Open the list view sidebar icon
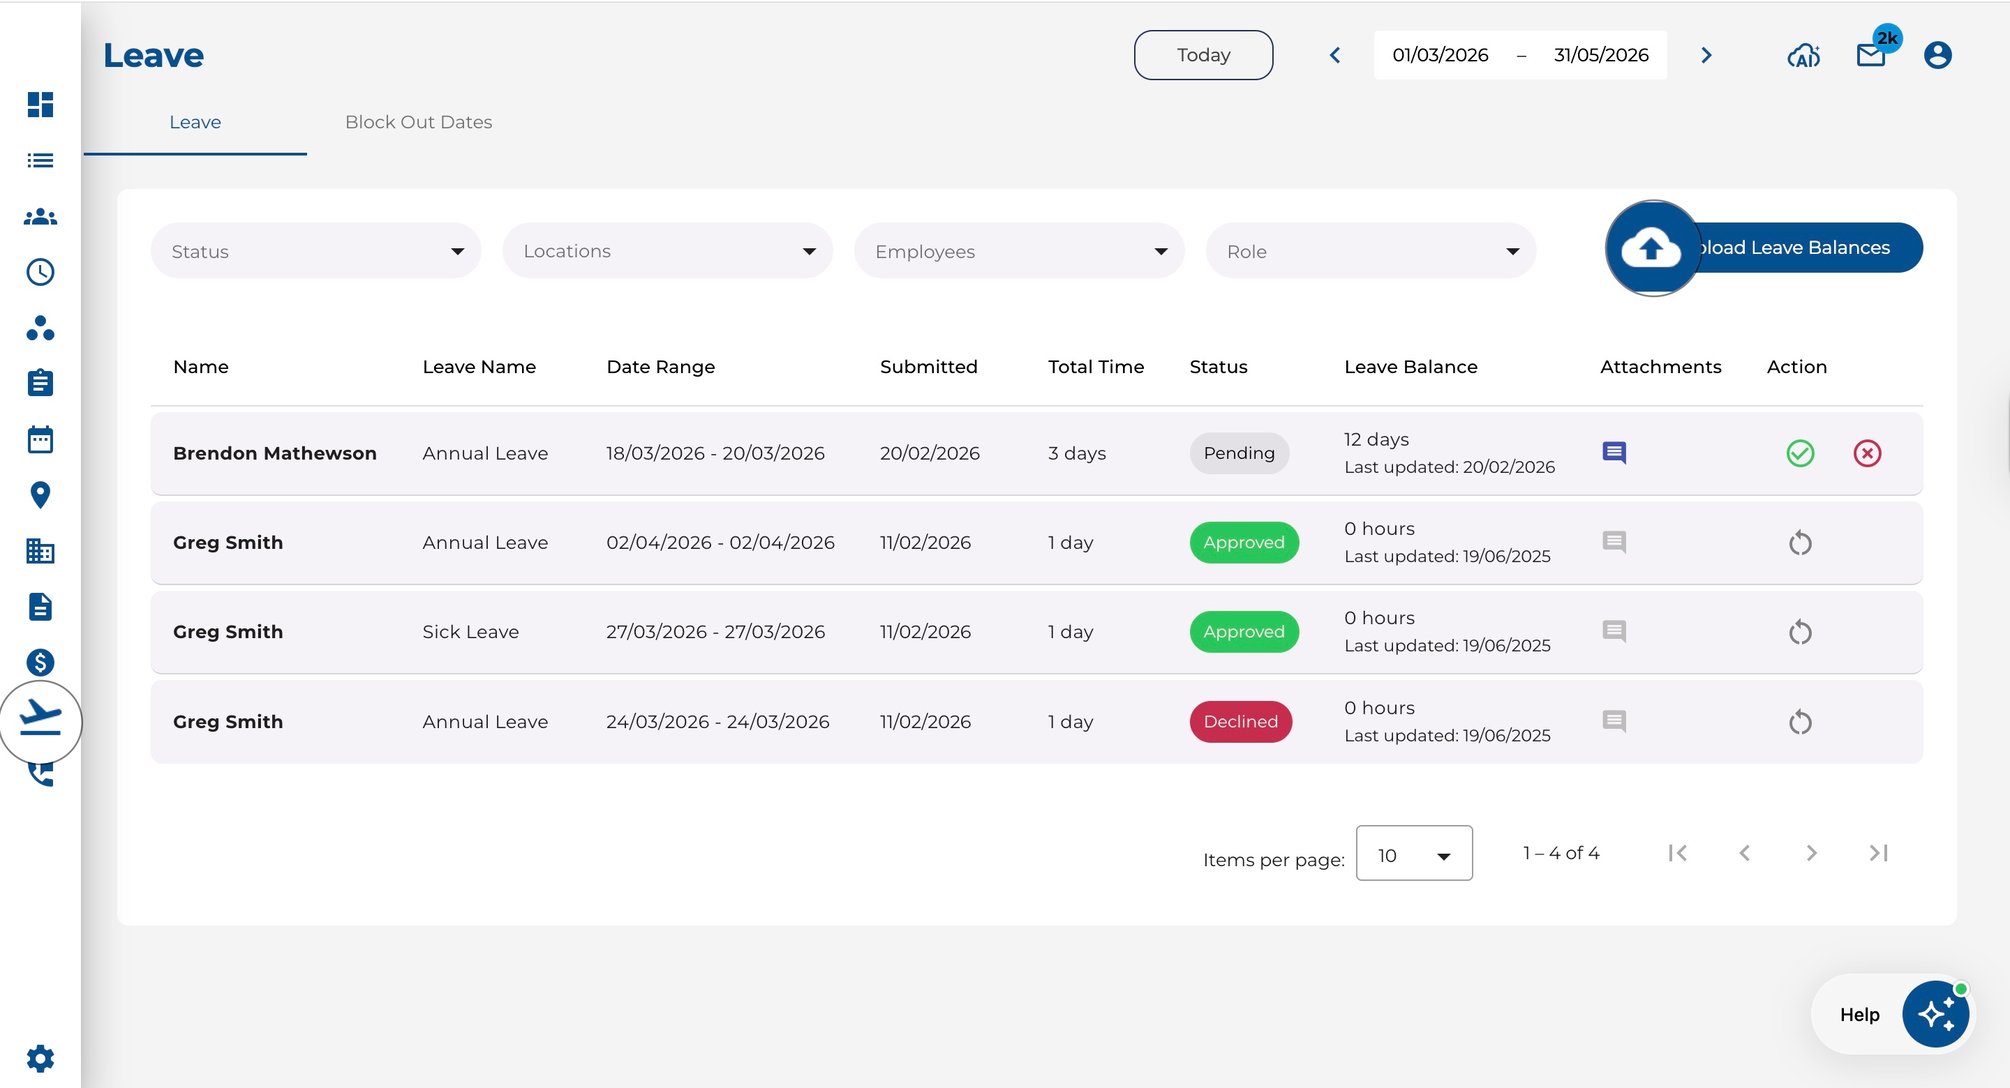Image resolution: width=2010 pixels, height=1088 pixels. pos(40,161)
